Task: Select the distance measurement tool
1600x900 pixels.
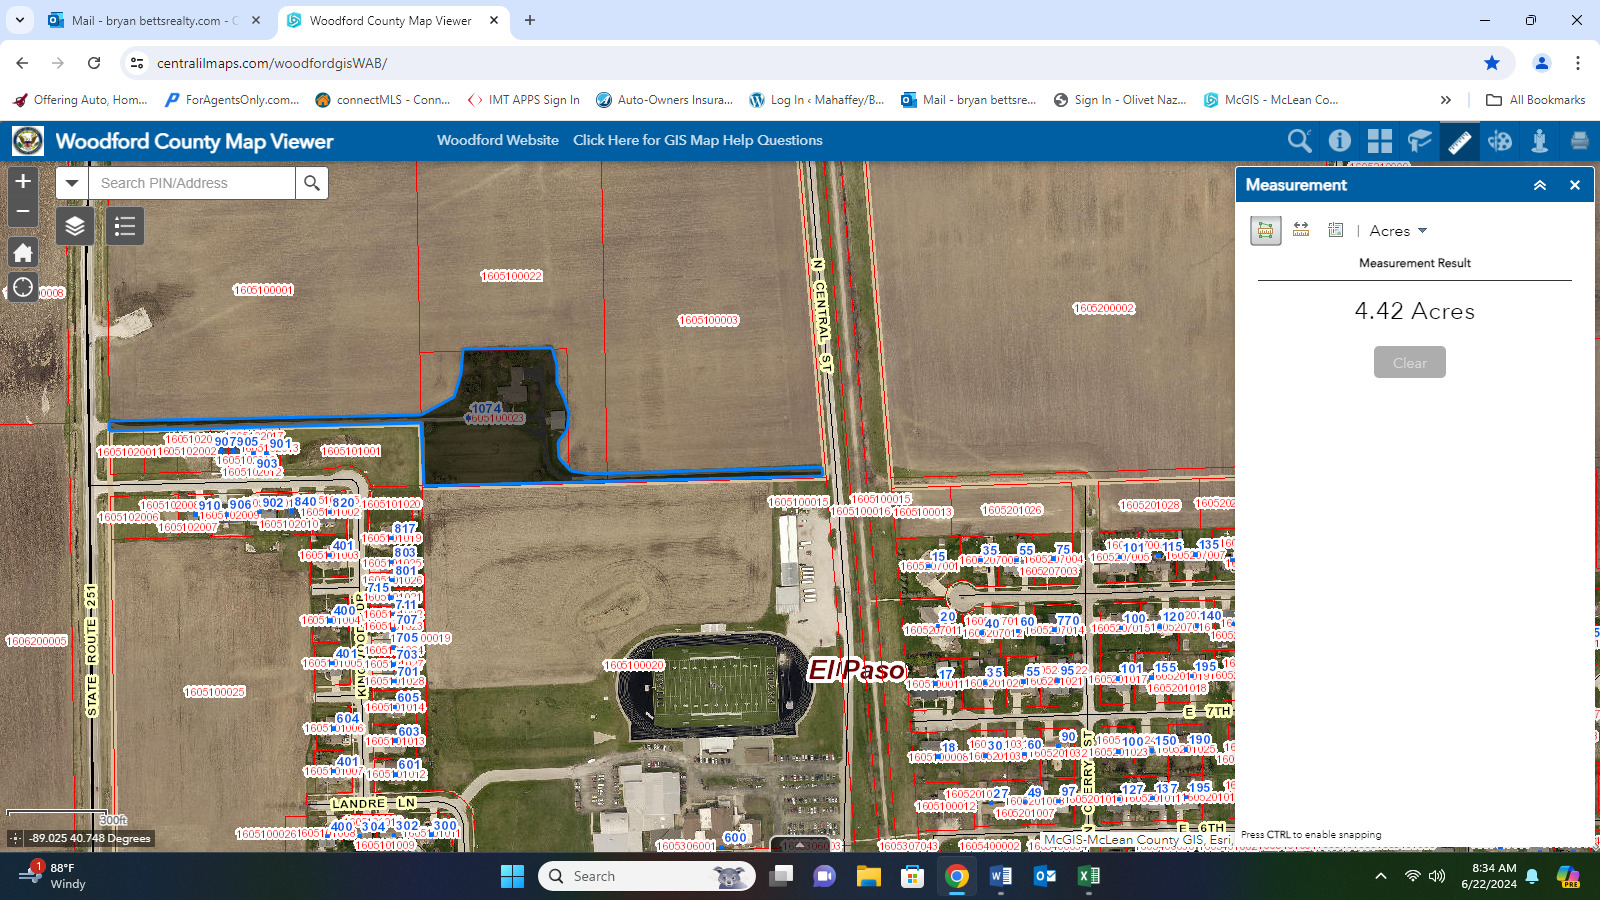Action: 1301,230
